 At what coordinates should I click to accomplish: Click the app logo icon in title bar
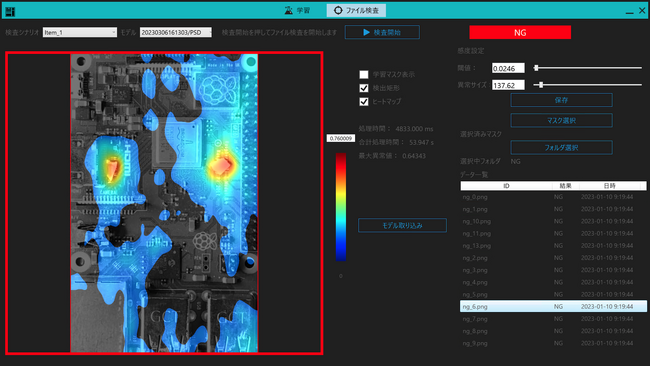pos(10,11)
